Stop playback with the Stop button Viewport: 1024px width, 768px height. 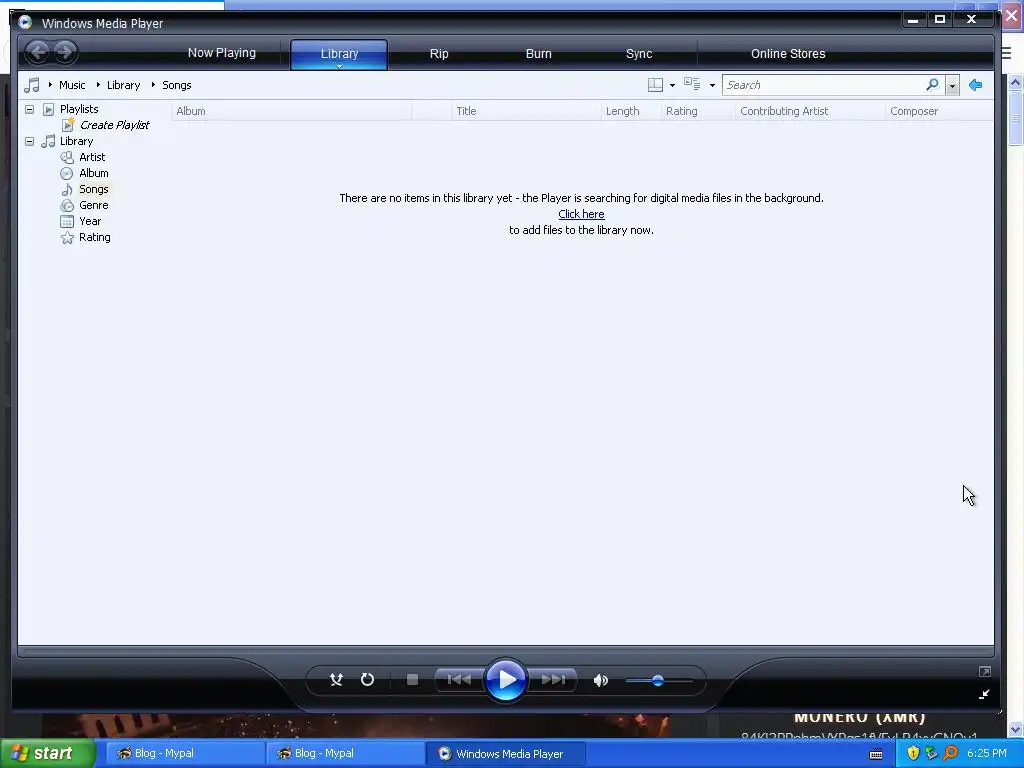(412, 680)
